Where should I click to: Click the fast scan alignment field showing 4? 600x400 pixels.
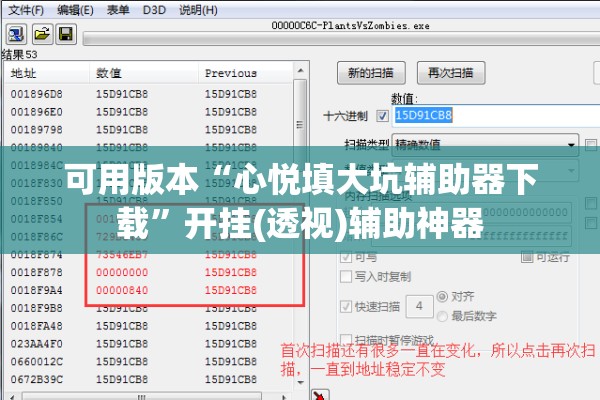419,306
